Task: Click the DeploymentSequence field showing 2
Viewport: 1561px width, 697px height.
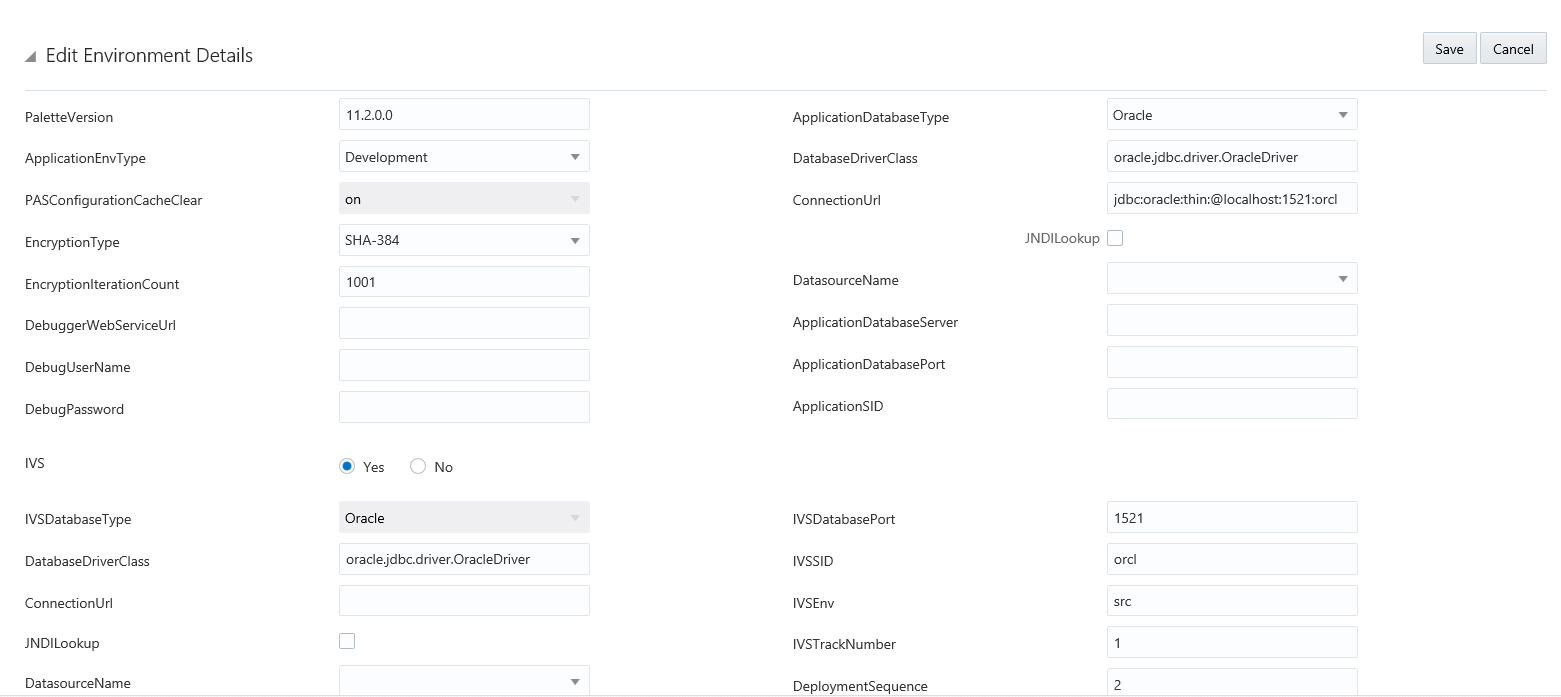Action: coord(1232,684)
